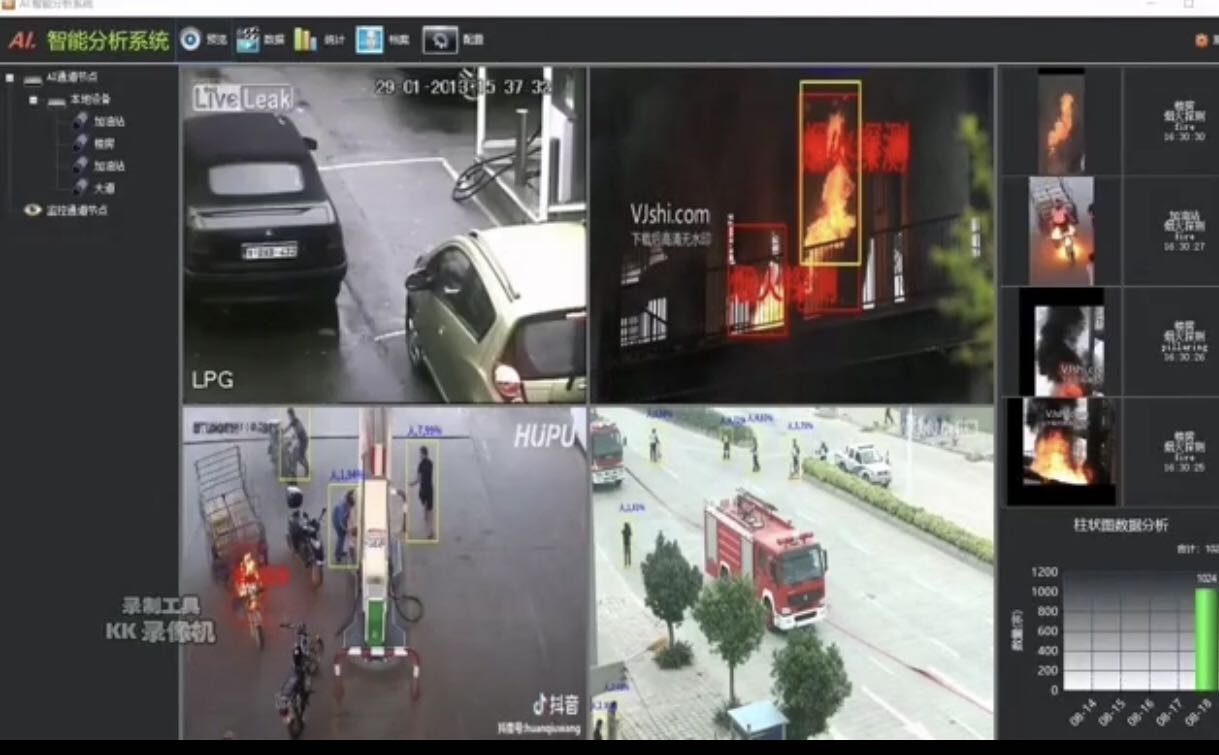The height and width of the screenshot is (755, 1219).
Task: Collapse the 本地设备 device group
Action: click(33, 100)
